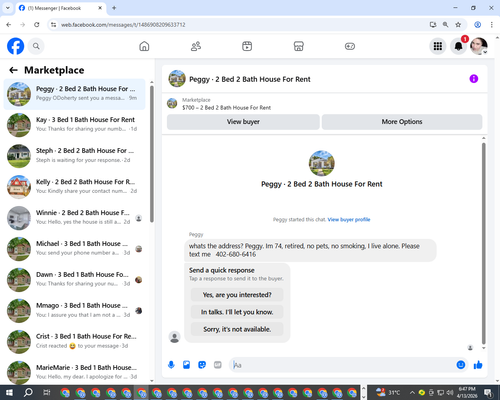This screenshot has height=400, width=500.
Task: Open the account profile picture menu
Action: click(x=479, y=46)
